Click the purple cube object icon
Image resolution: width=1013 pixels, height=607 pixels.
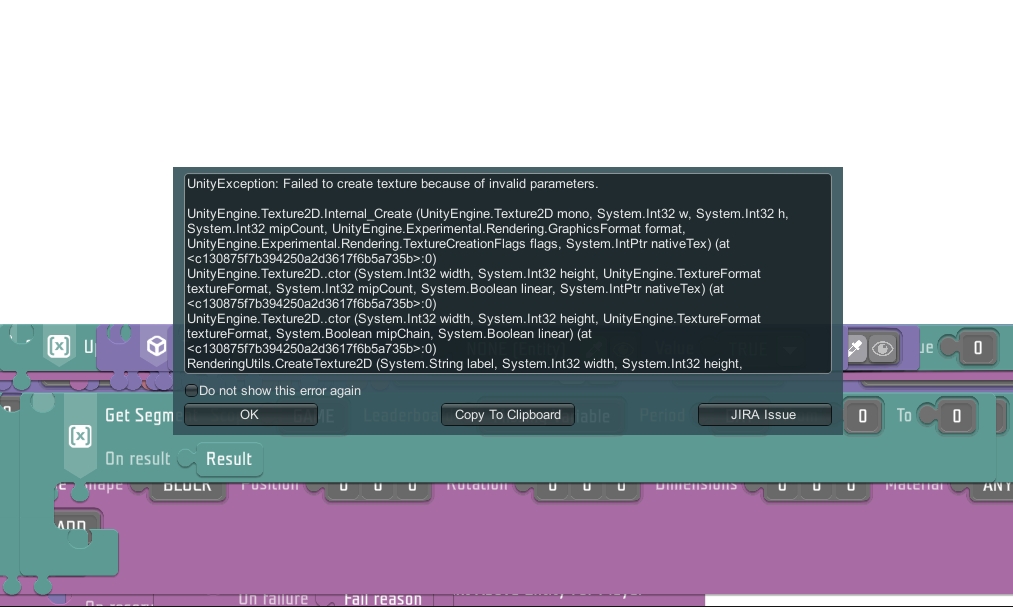(x=156, y=347)
